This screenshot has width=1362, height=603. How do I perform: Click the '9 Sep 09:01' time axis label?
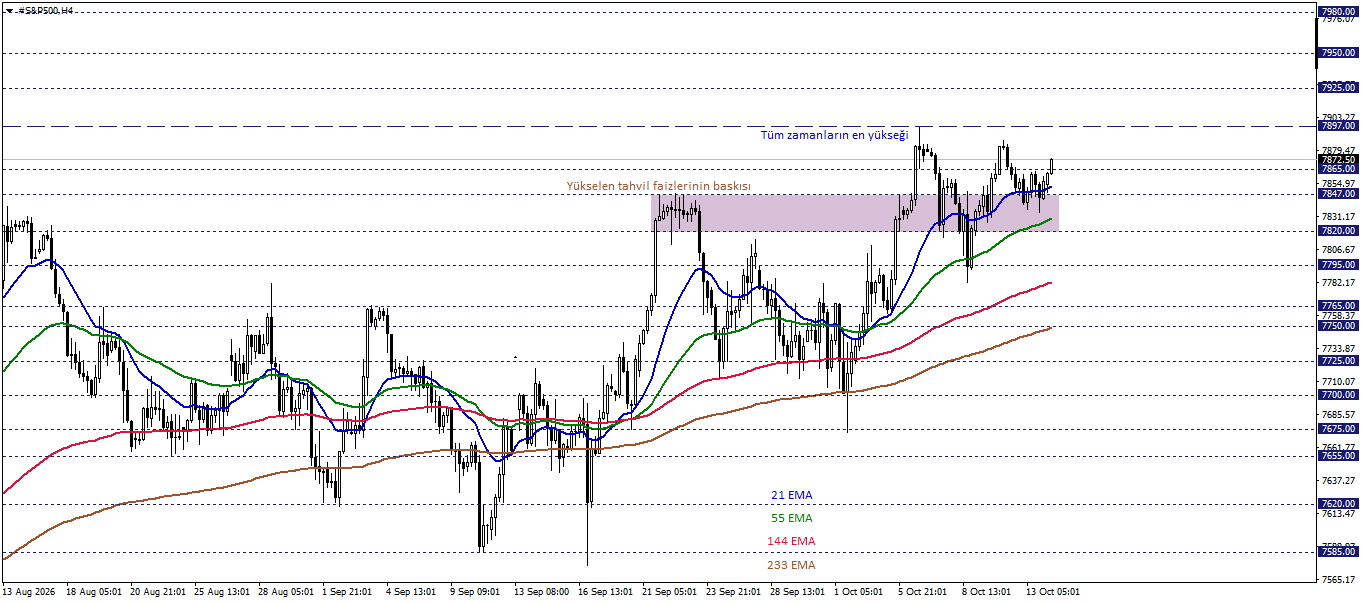pos(475,592)
